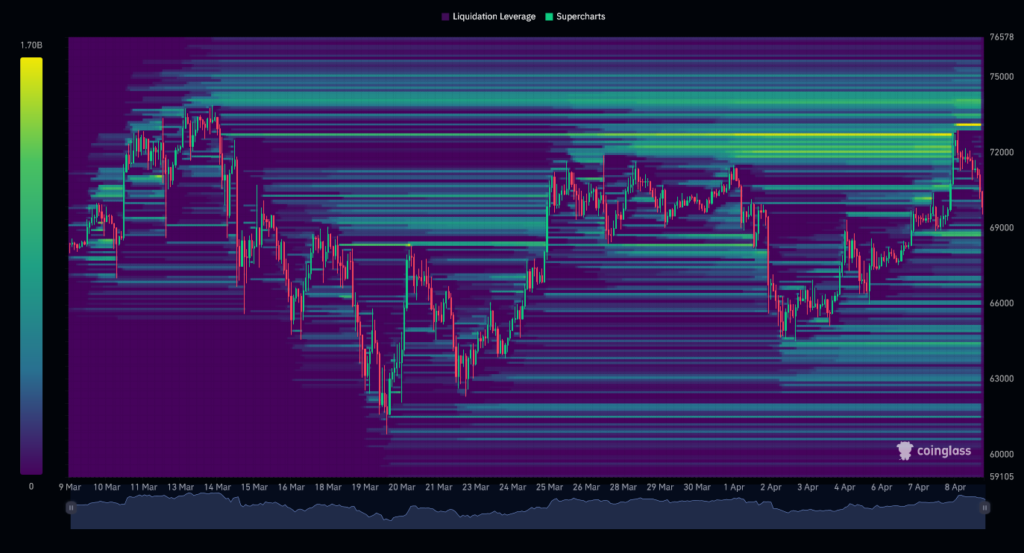This screenshot has height=553, width=1024.
Task: Click the 59105 price axis label
Action: pos(1001,477)
